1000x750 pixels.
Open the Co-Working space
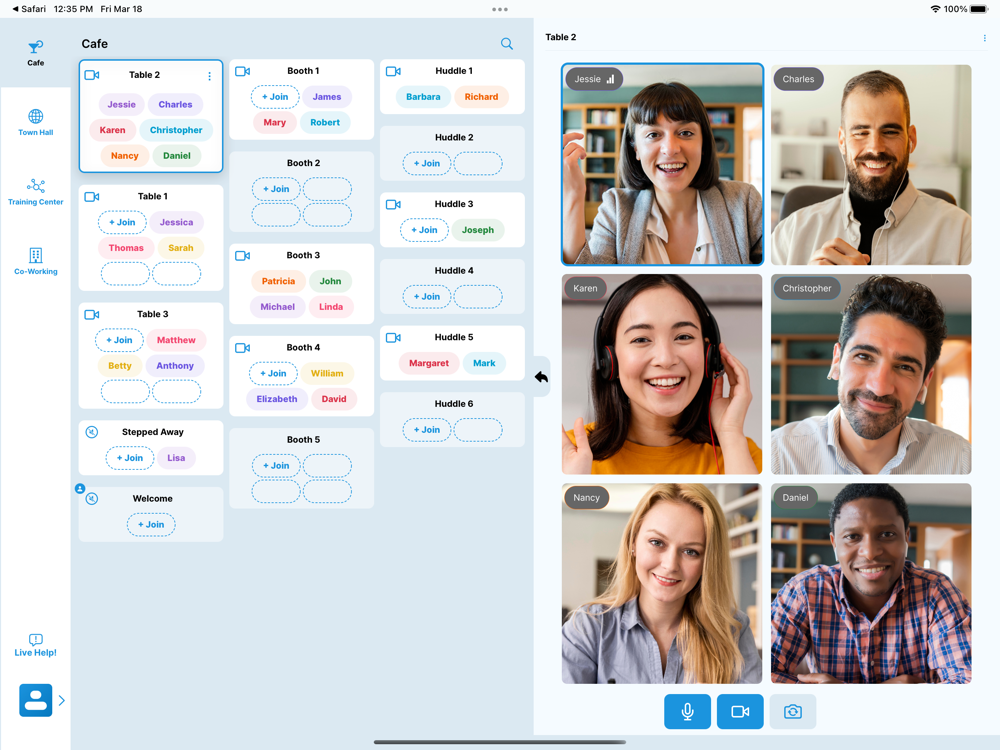click(x=36, y=261)
